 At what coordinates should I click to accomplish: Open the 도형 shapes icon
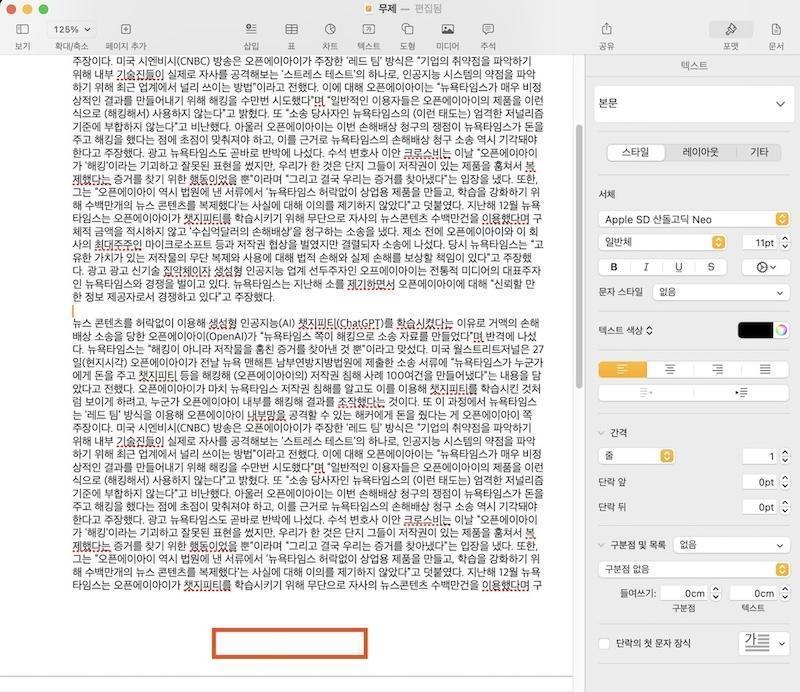[407, 29]
